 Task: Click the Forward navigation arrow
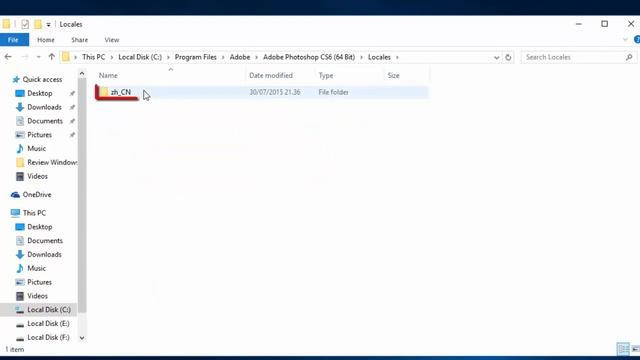click(25, 57)
